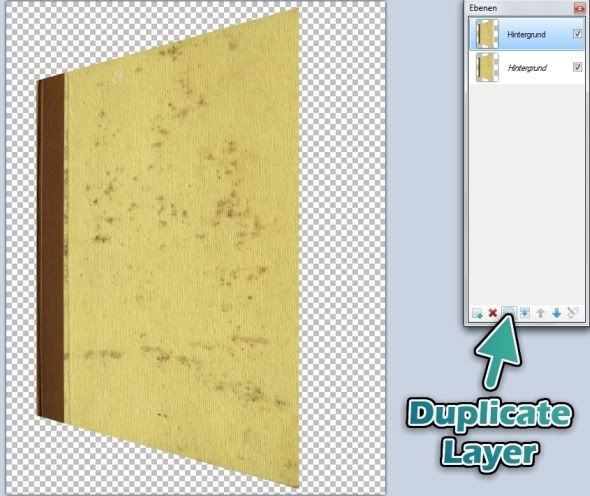Select the top Hintergrund layer thumbnail
The width and height of the screenshot is (590, 496).
click(x=487, y=34)
